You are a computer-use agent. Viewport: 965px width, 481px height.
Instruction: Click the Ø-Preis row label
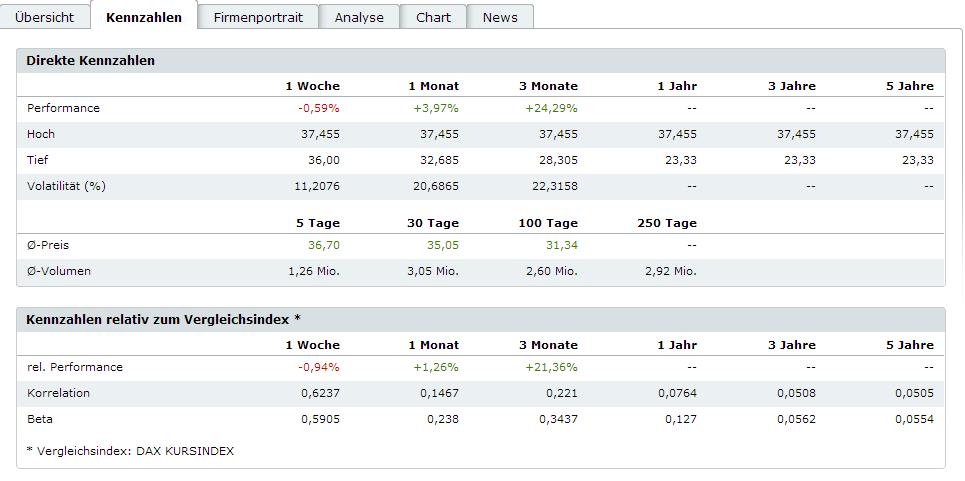(48, 245)
